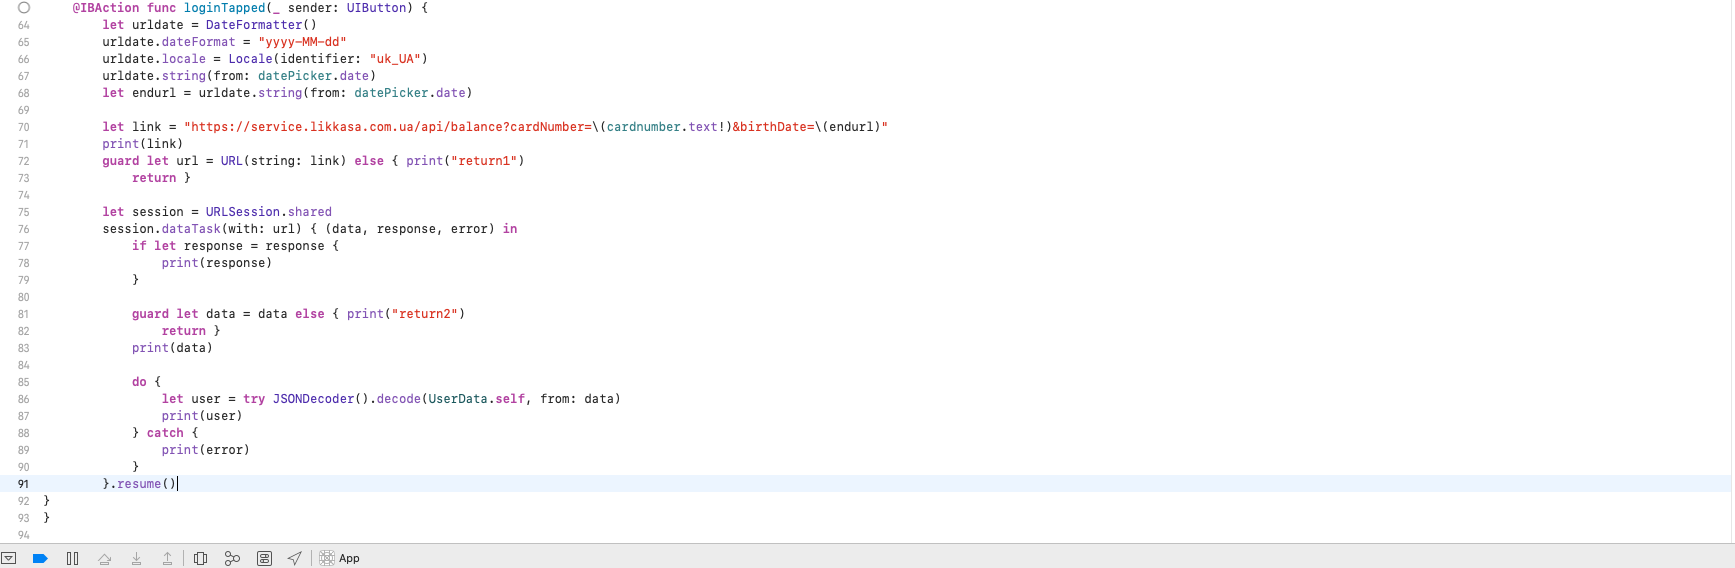Hide the debug area with the toggle icon
The image size is (1735, 568).
pos(8,558)
